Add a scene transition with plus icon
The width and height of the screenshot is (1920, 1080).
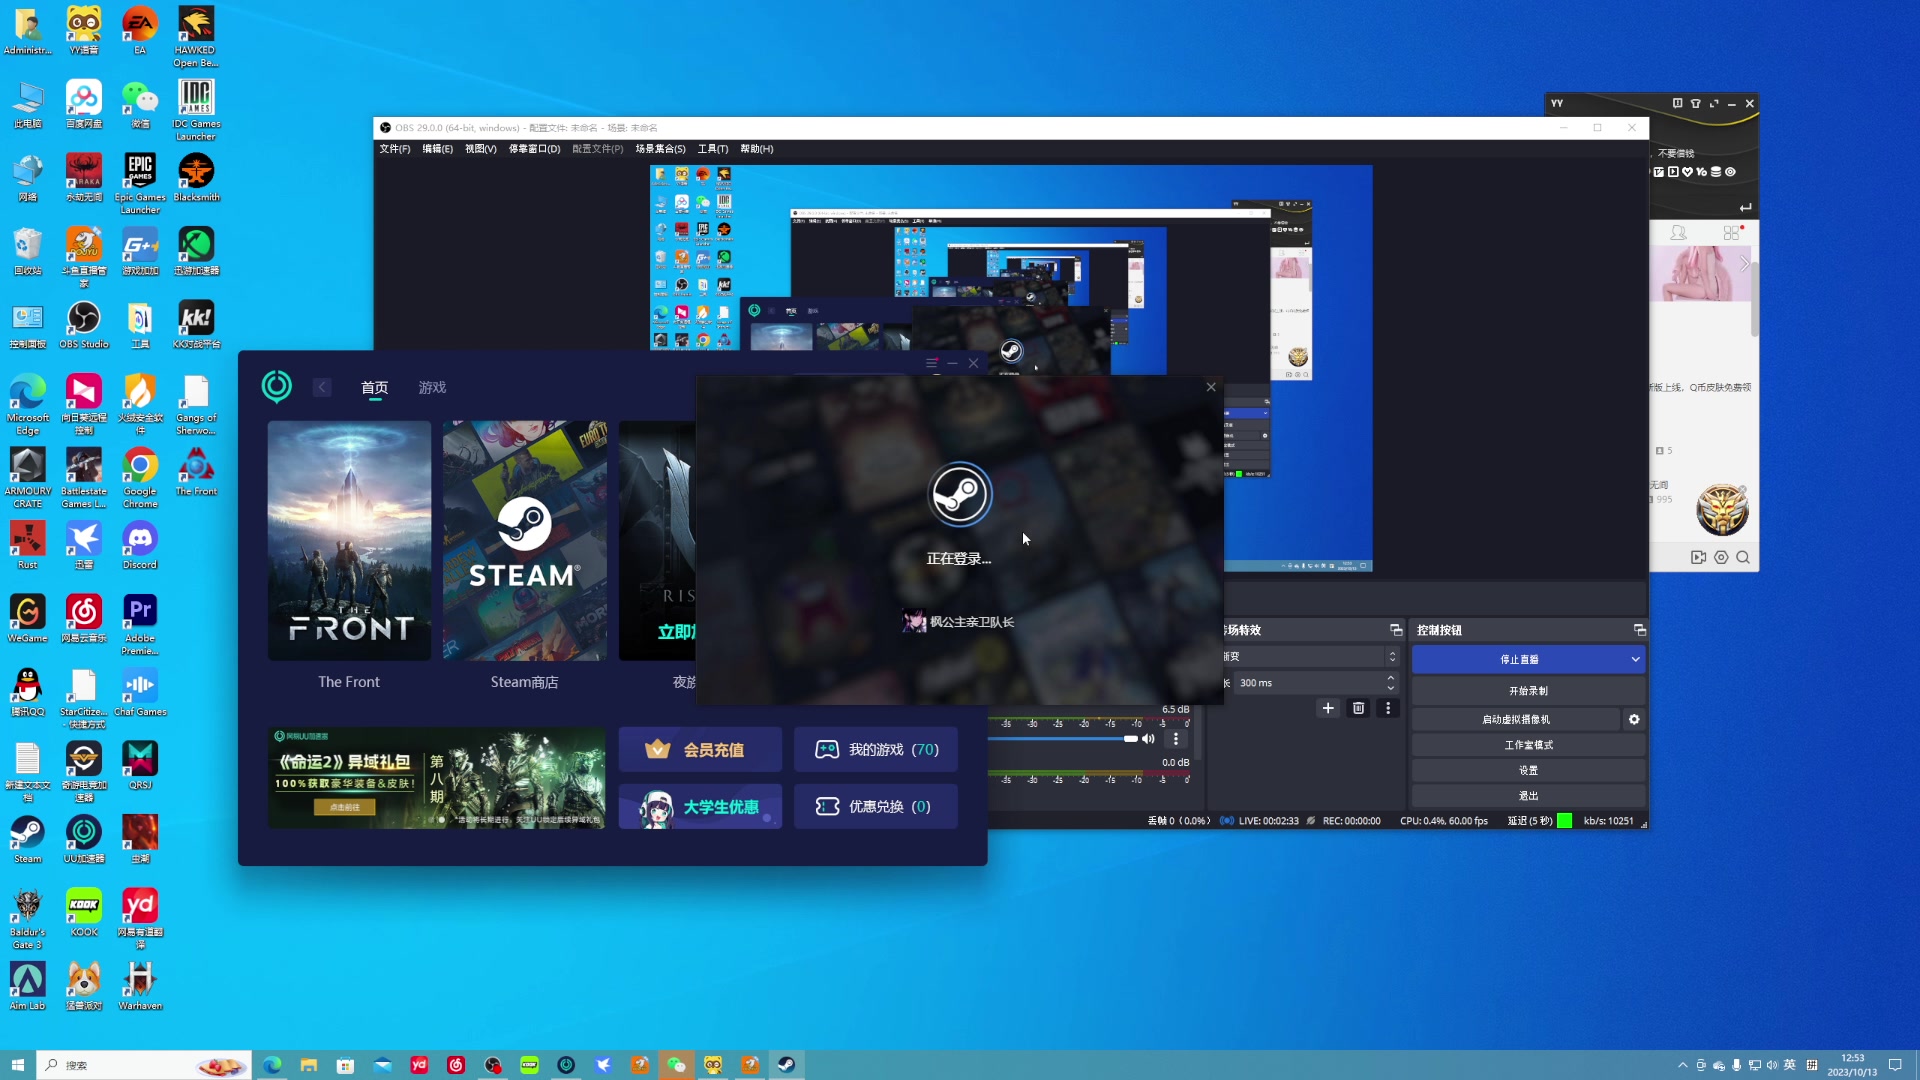[1328, 708]
